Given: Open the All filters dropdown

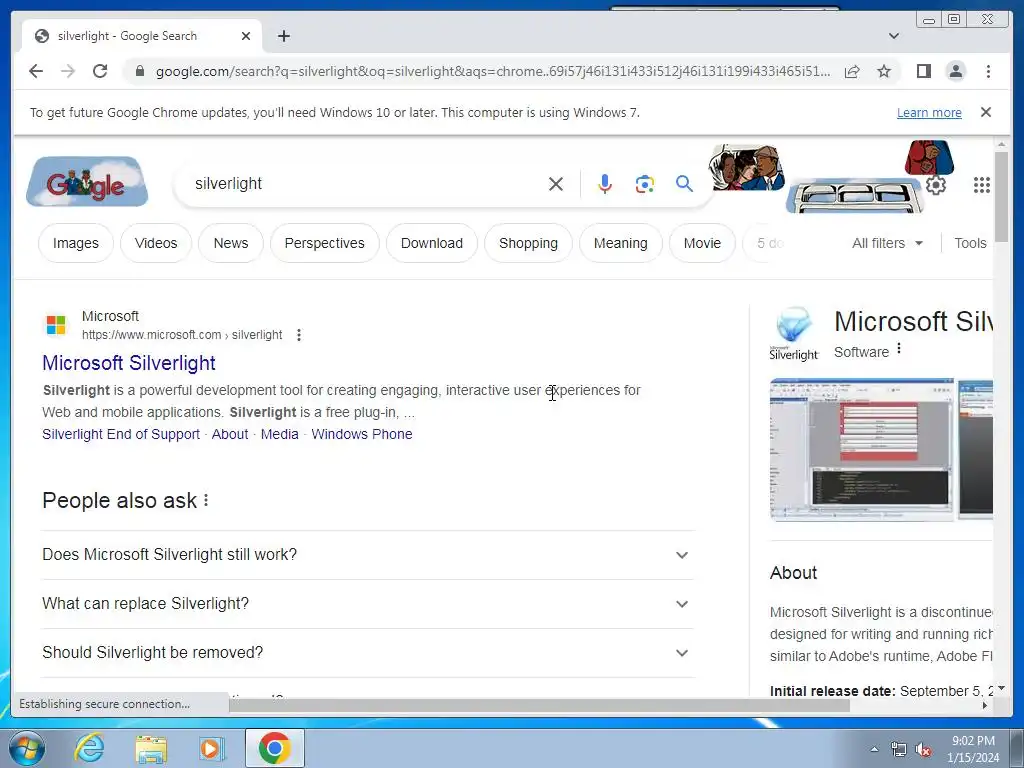Looking at the screenshot, I should 887,243.
